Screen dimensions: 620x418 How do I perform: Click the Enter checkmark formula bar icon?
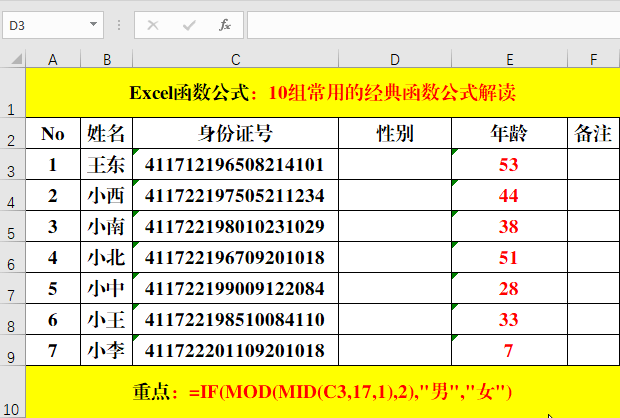point(189,25)
